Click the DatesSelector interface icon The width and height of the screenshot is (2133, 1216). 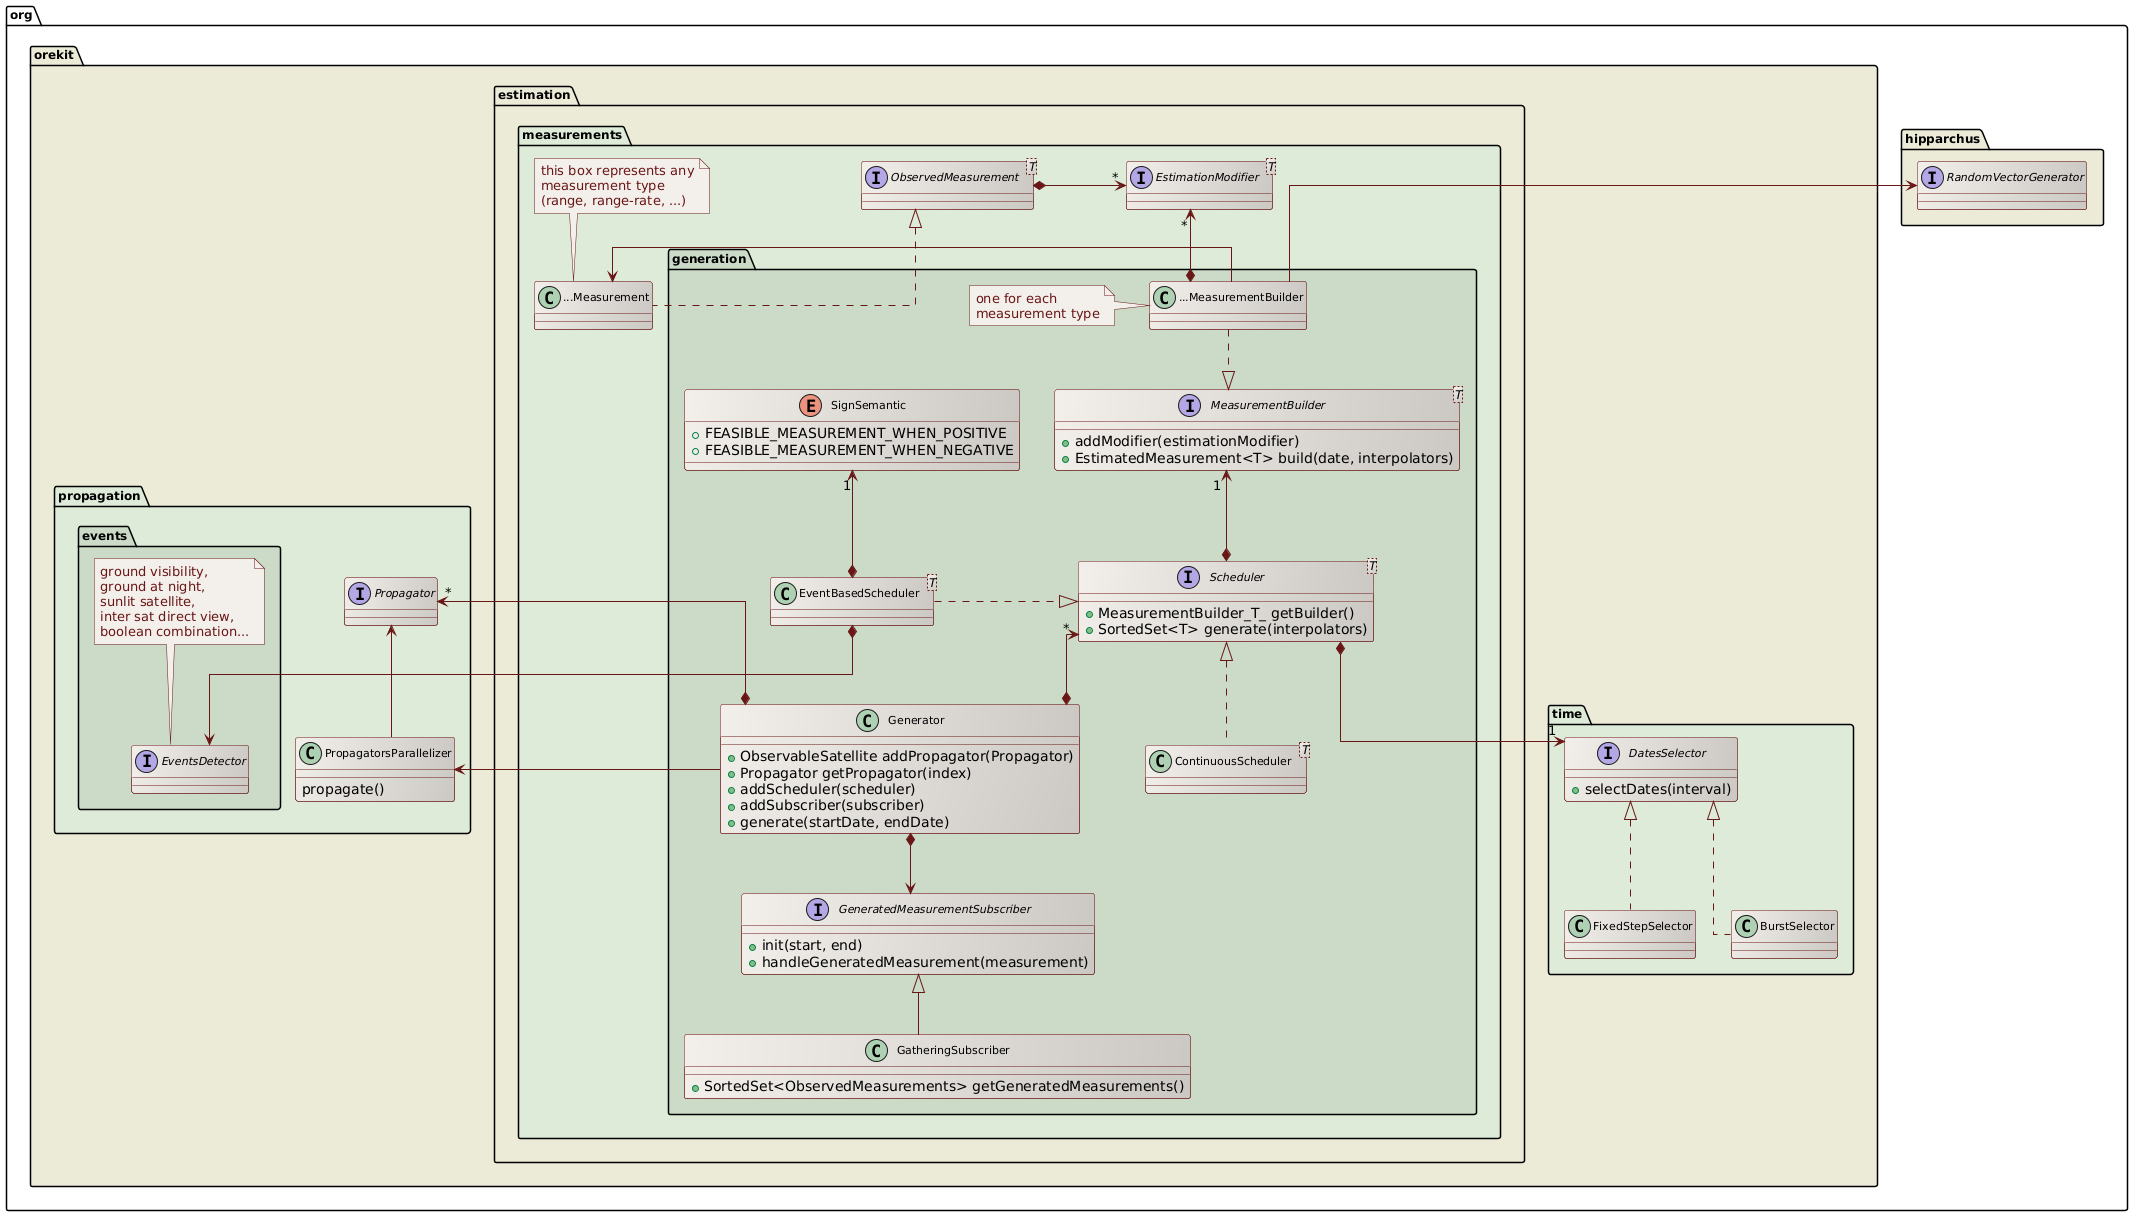[1610, 753]
